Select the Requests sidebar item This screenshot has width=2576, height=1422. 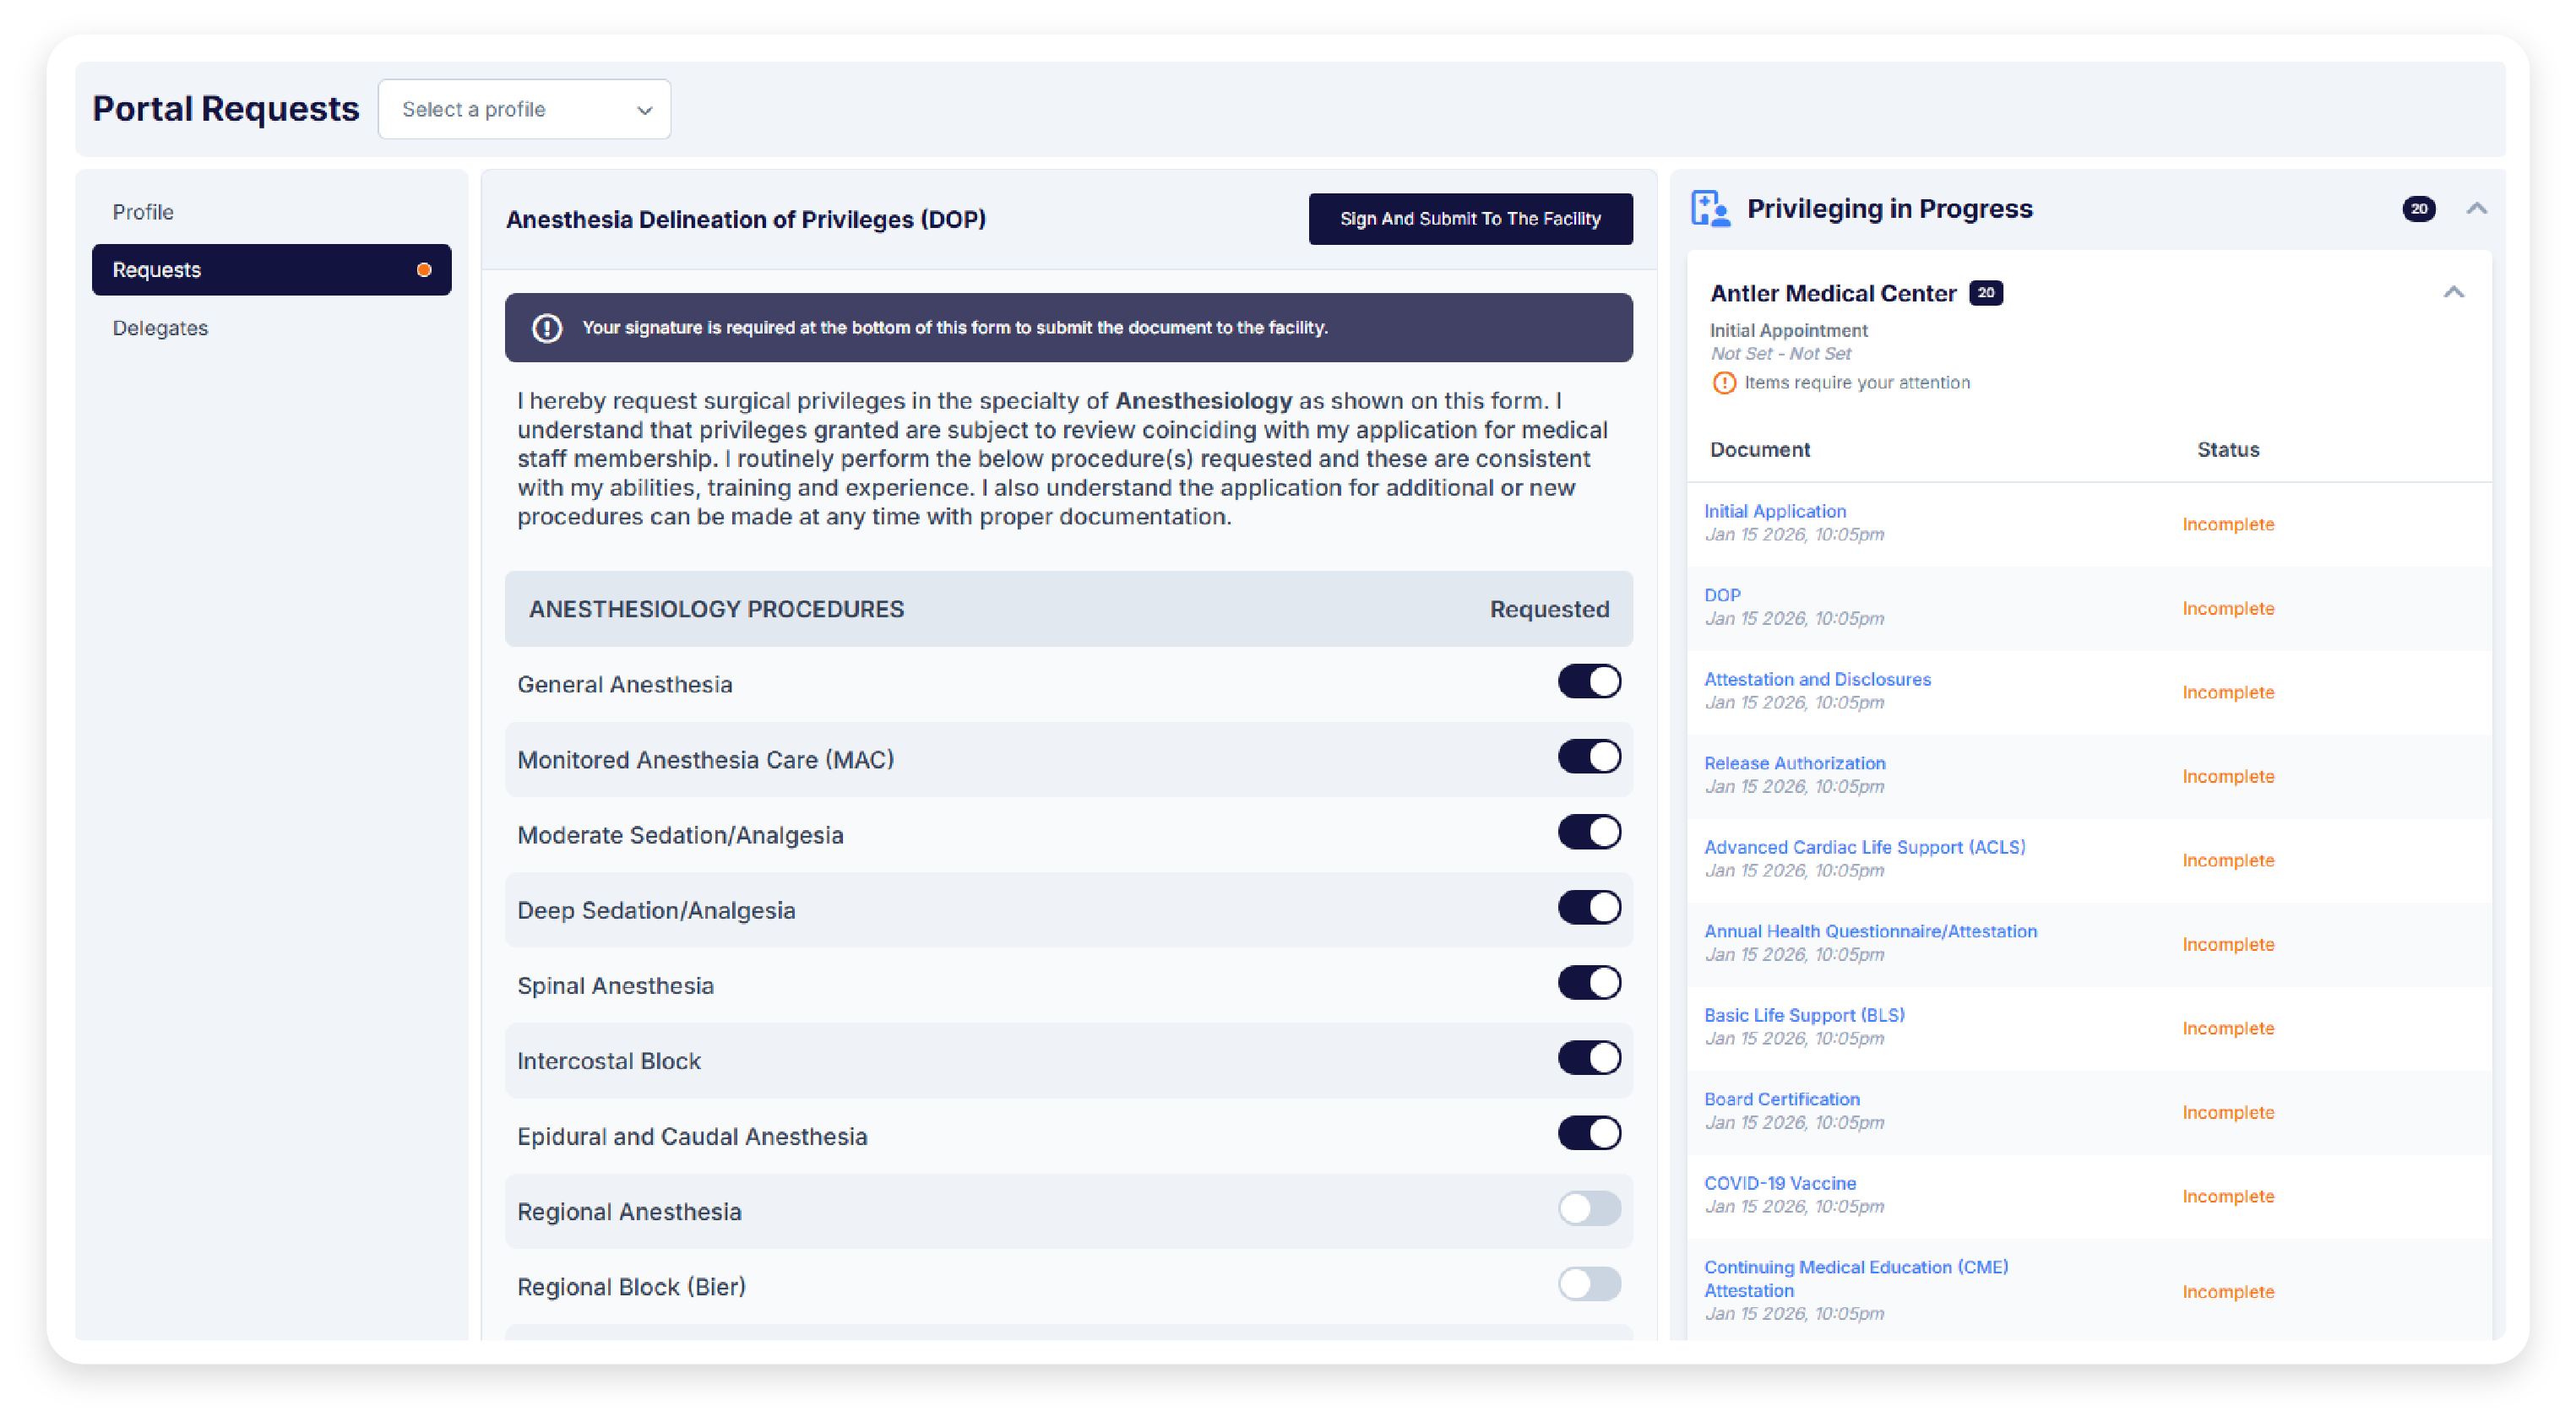pos(156,269)
